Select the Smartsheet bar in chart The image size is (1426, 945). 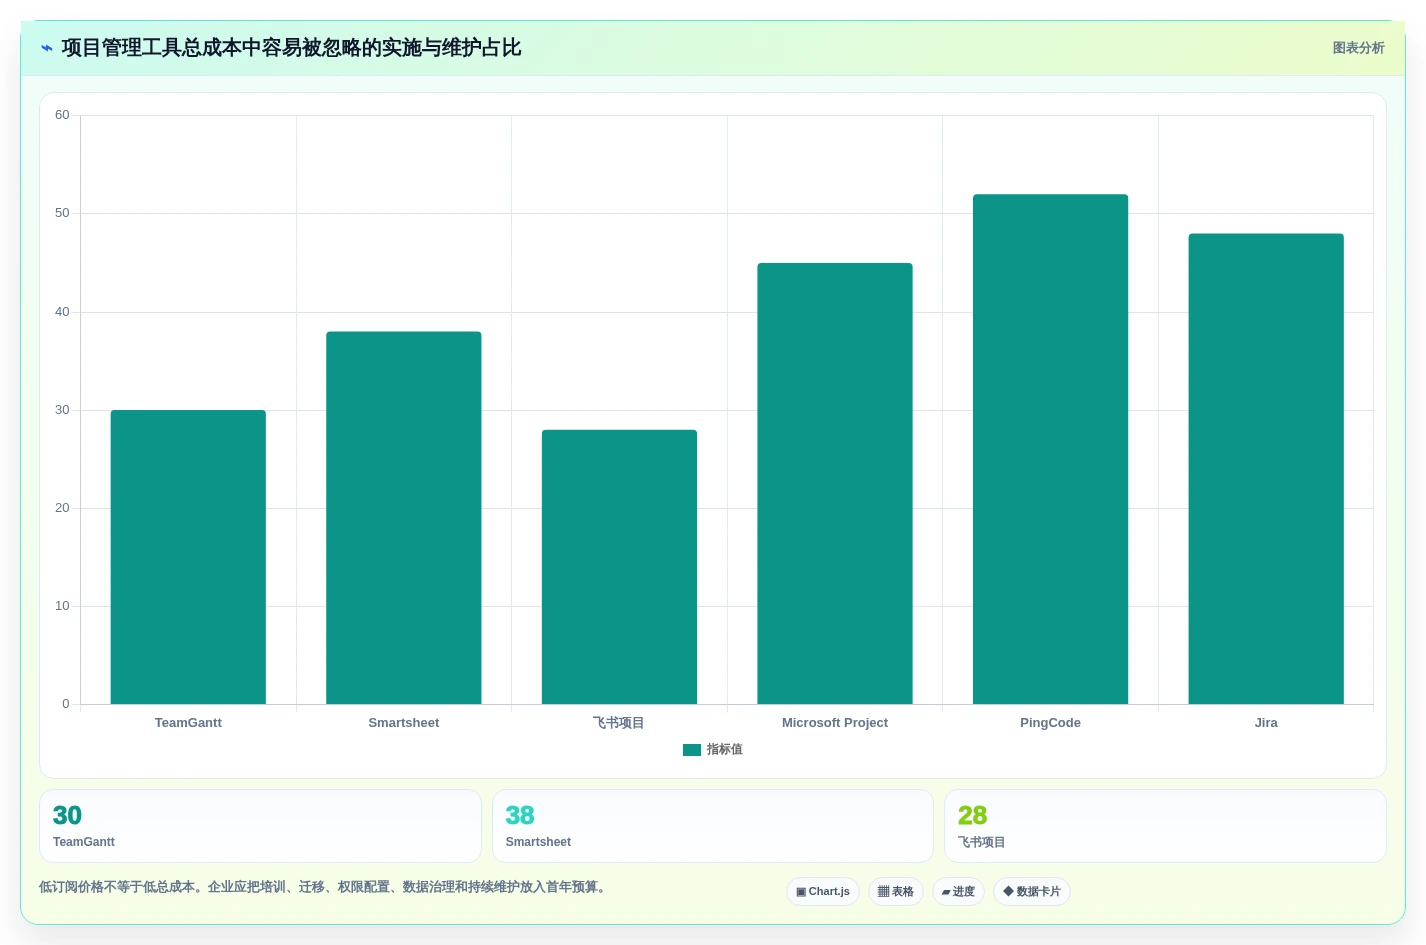pyautogui.click(x=404, y=518)
